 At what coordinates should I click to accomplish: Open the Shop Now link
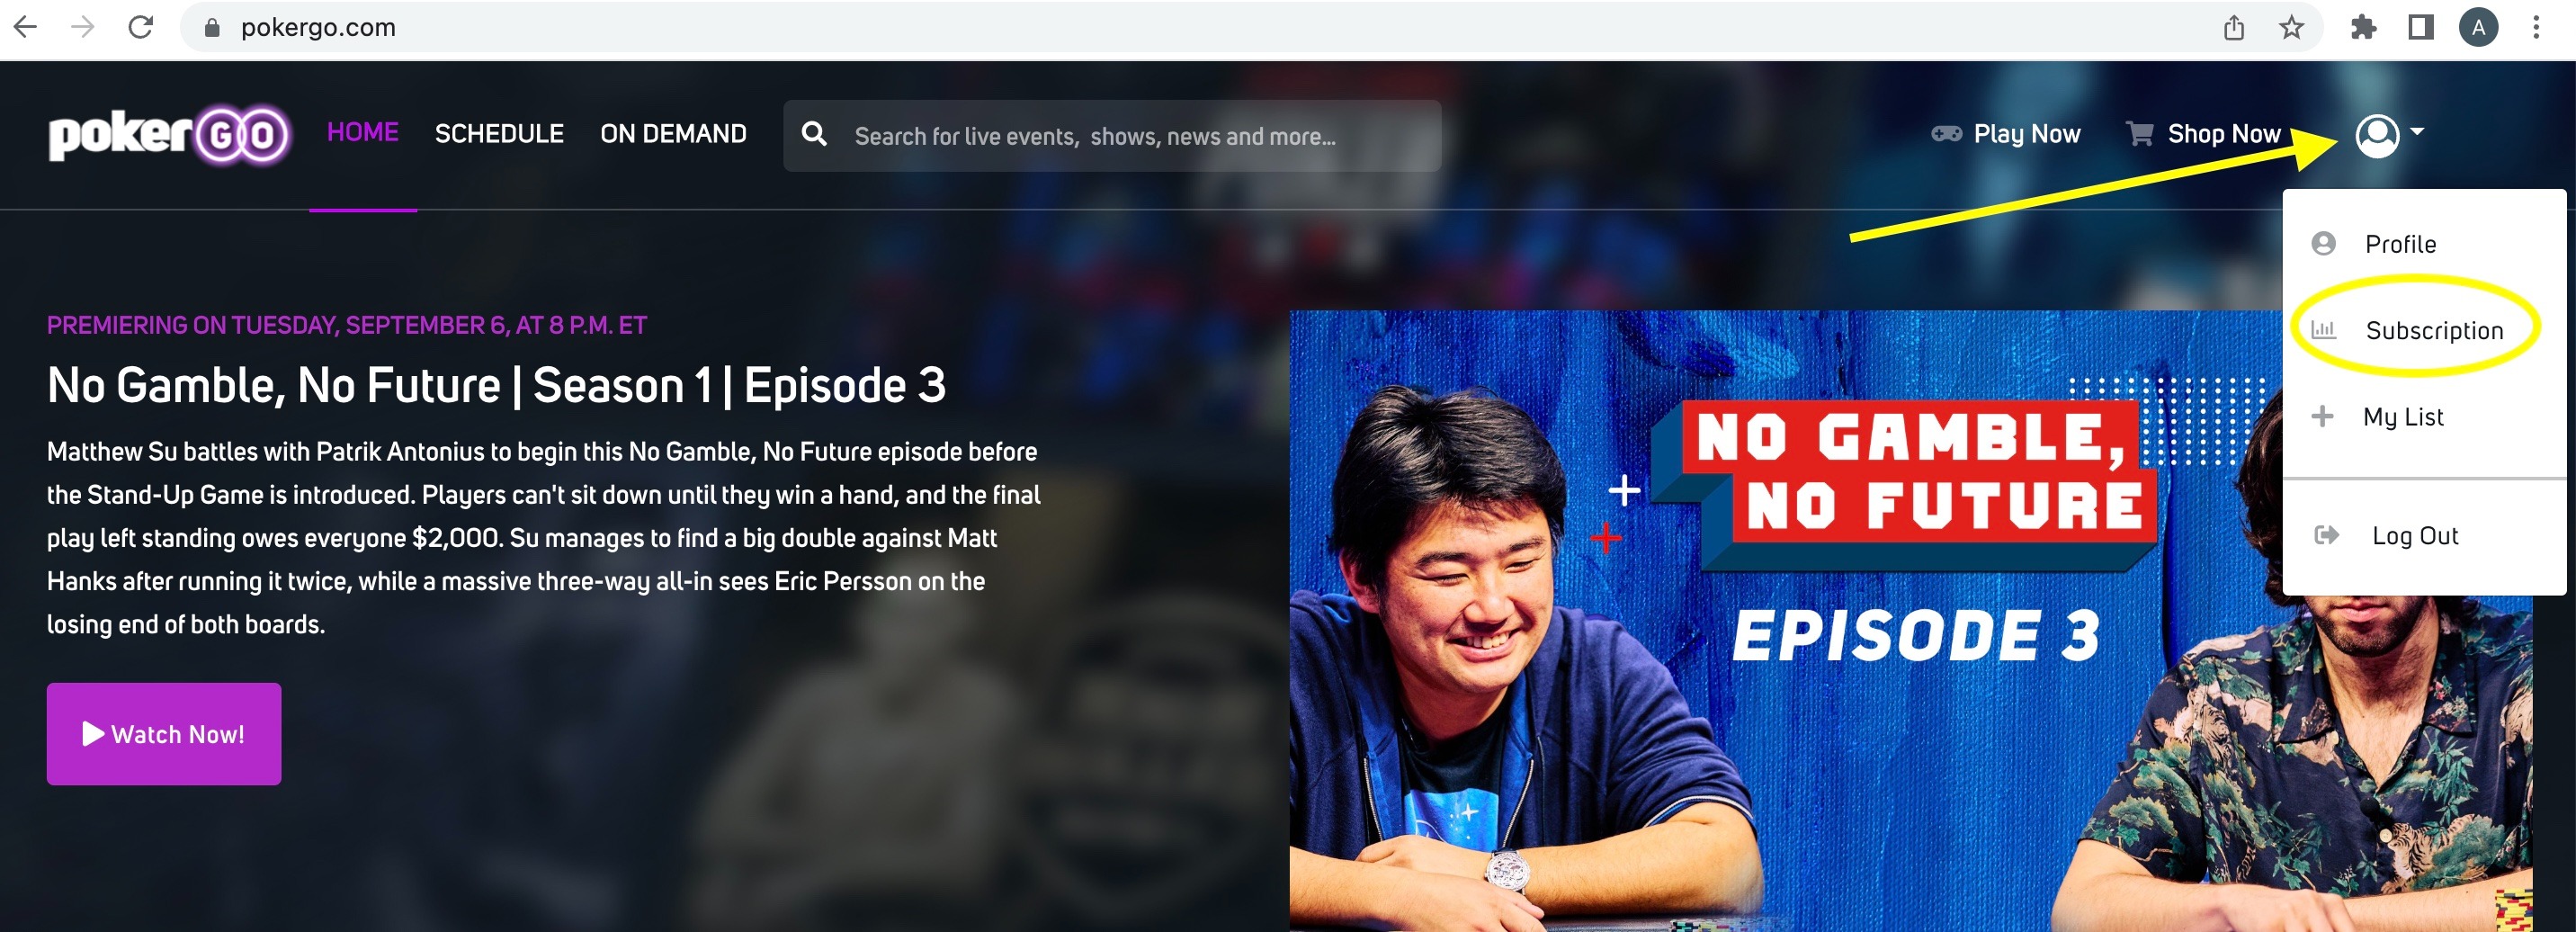[2223, 134]
